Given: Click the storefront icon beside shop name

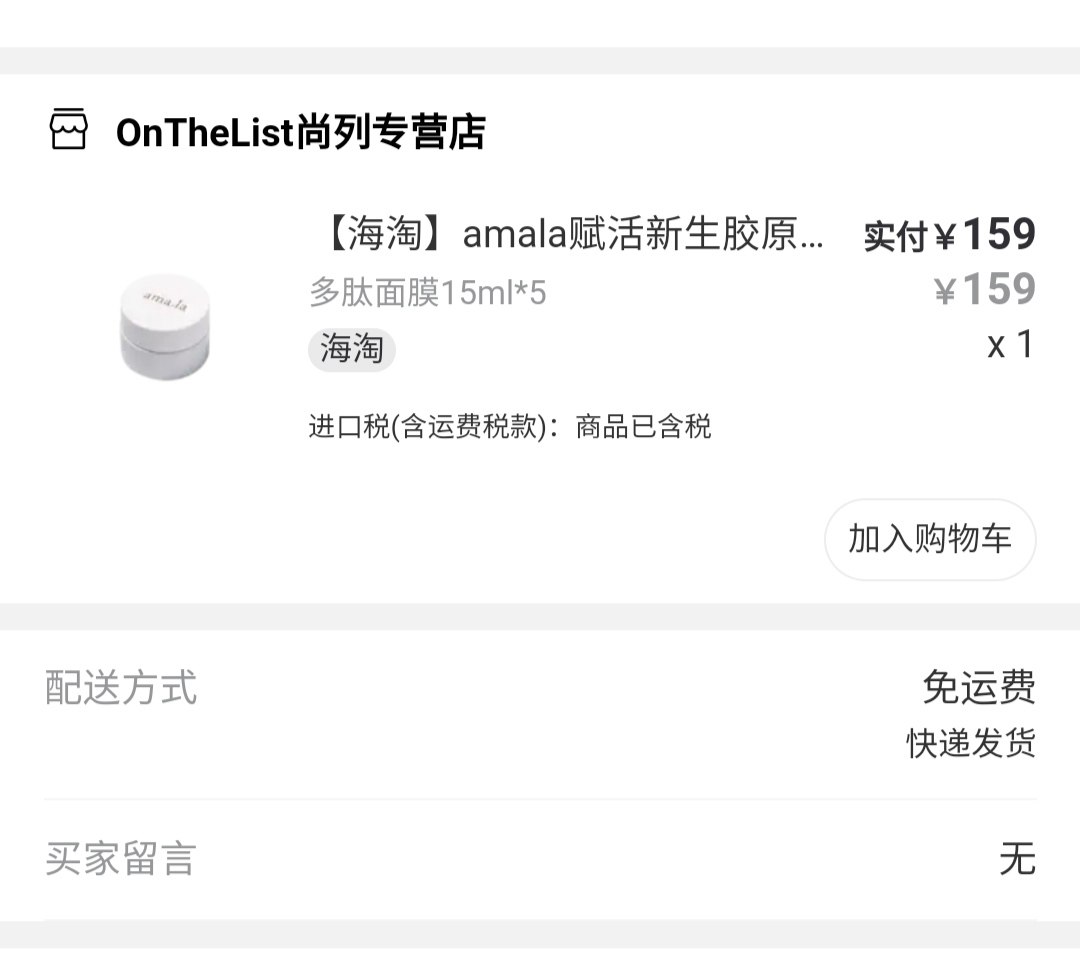Looking at the screenshot, I should point(68,130).
